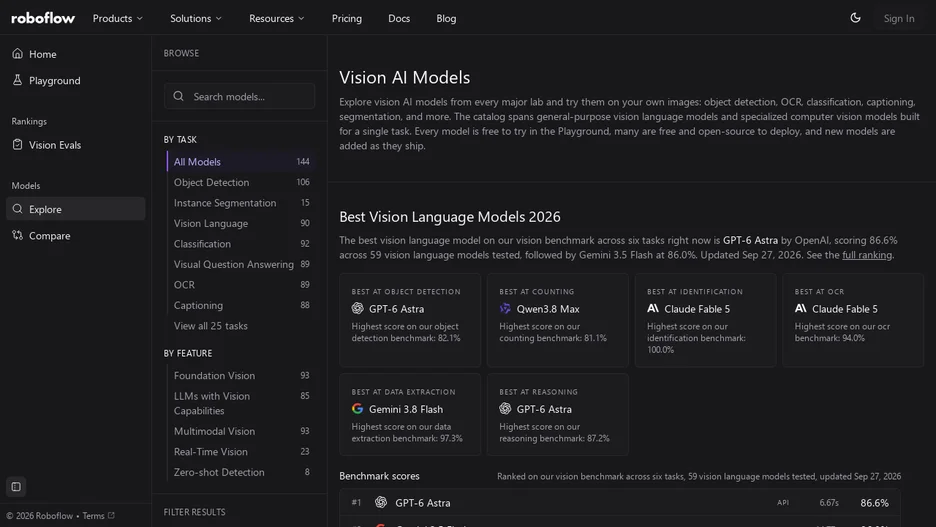Filter by Vision Language task
Viewport: 936px width, 527px height.
[241, 223]
